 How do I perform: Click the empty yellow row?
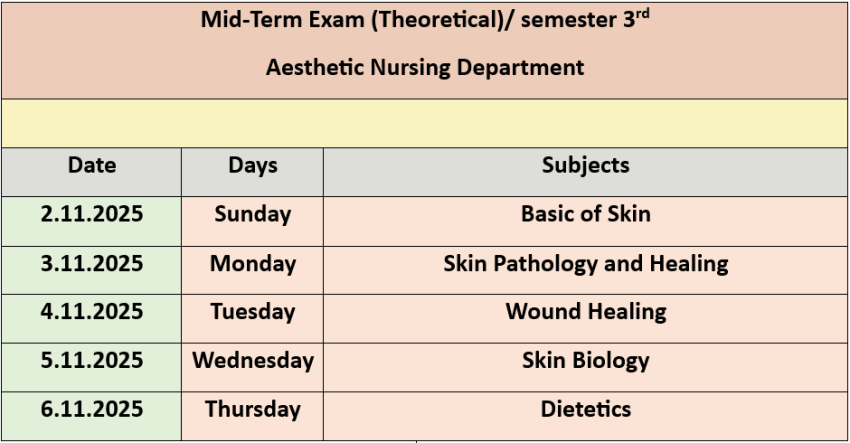(x=425, y=123)
